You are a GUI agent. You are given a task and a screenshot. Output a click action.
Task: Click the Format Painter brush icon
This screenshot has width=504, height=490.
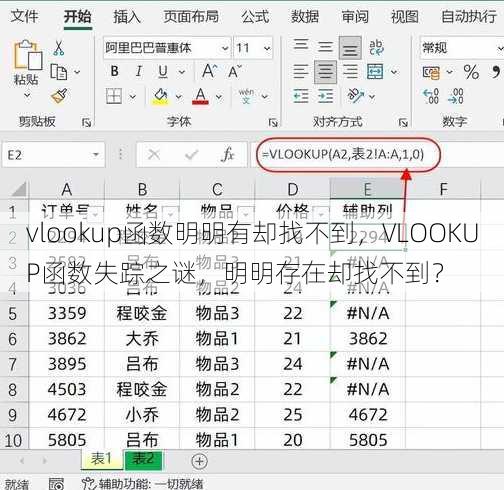coord(59,96)
